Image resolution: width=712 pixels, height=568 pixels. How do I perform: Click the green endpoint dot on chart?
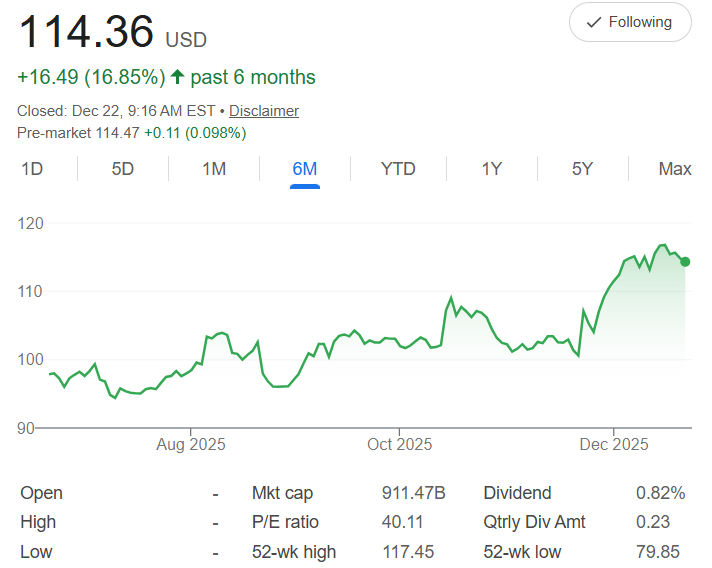click(x=685, y=262)
